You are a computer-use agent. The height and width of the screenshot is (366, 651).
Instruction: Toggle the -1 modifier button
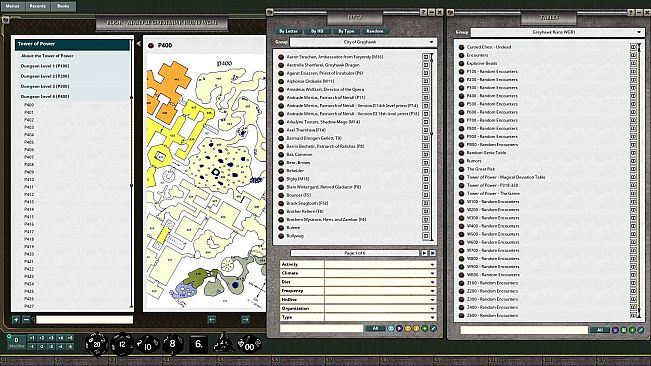coord(32,346)
